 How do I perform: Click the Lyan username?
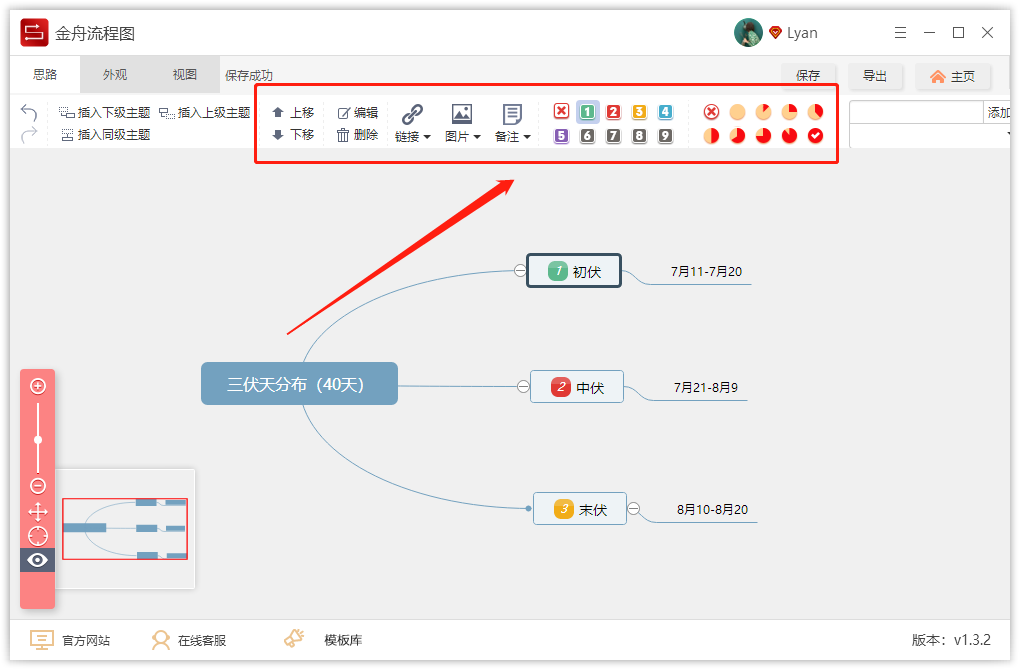point(802,33)
